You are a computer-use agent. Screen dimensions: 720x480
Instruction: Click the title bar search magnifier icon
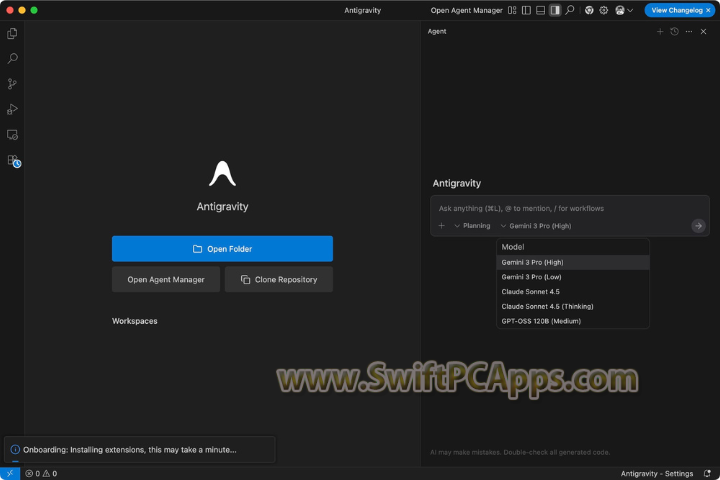pos(570,10)
